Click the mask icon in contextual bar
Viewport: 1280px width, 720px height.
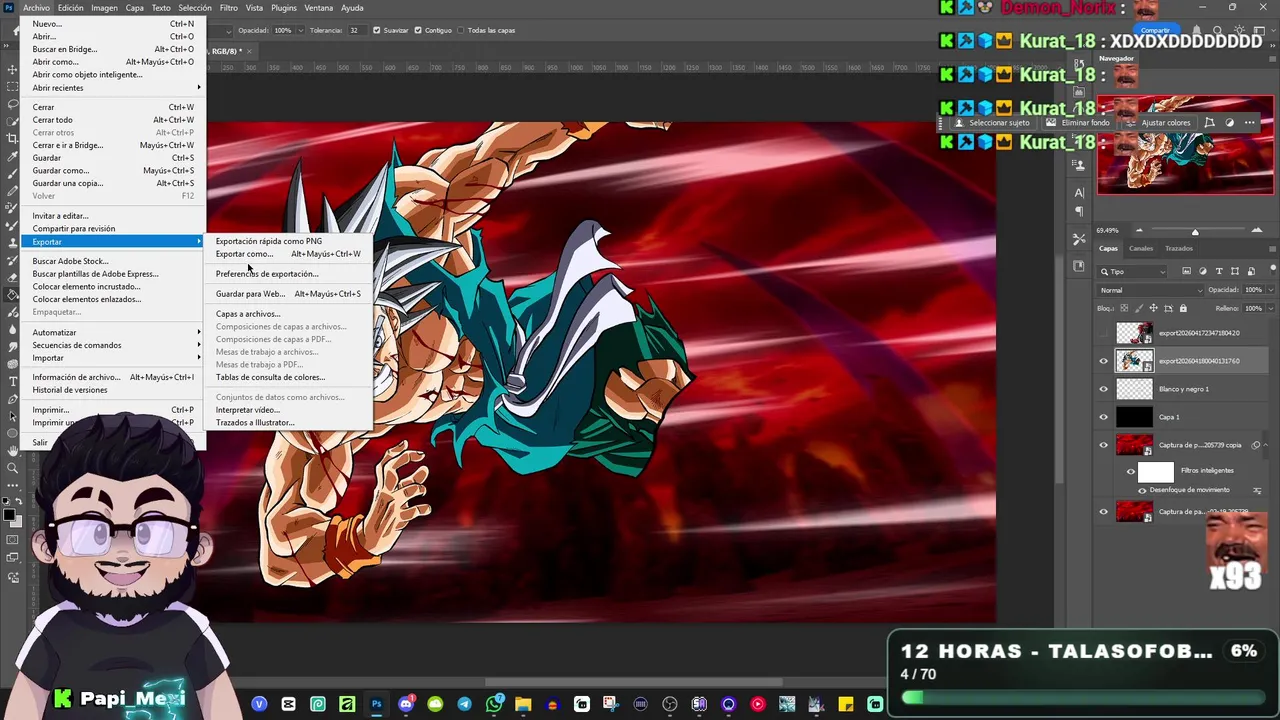pyautogui.click(x=1229, y=123)
